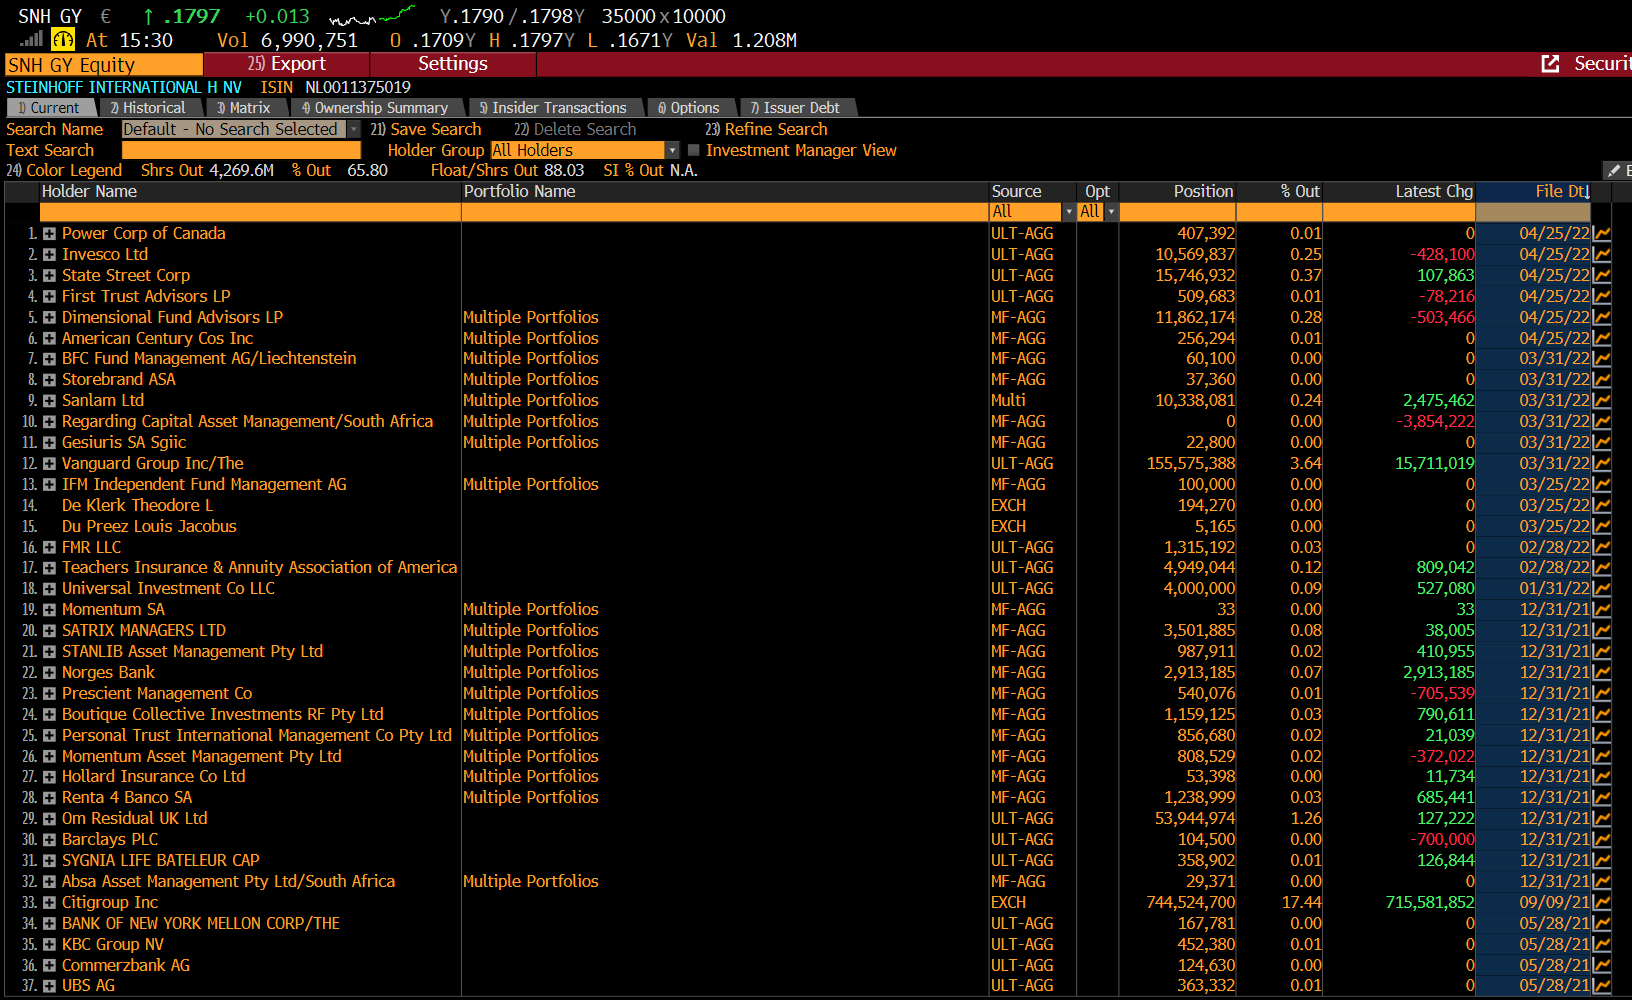Switch to the Options tab
Screen dimensions: 1632x1000
[x=689, y=108]
